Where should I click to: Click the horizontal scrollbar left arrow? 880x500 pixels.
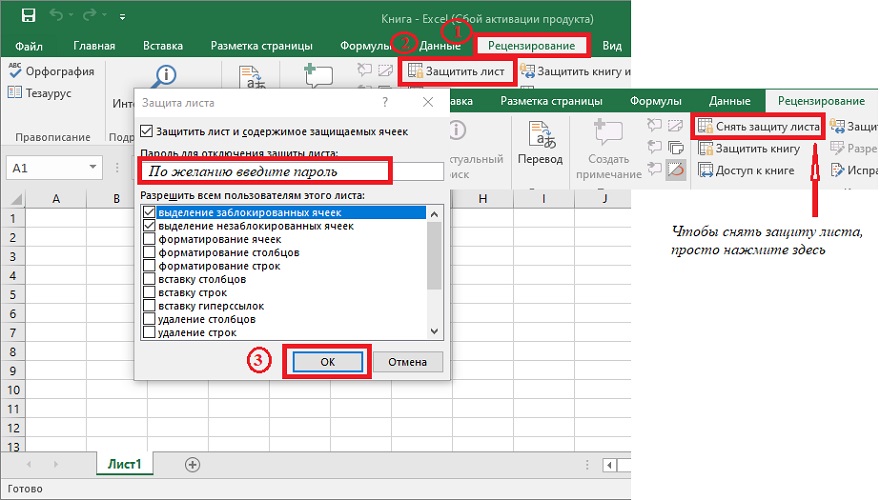point(609,465)
